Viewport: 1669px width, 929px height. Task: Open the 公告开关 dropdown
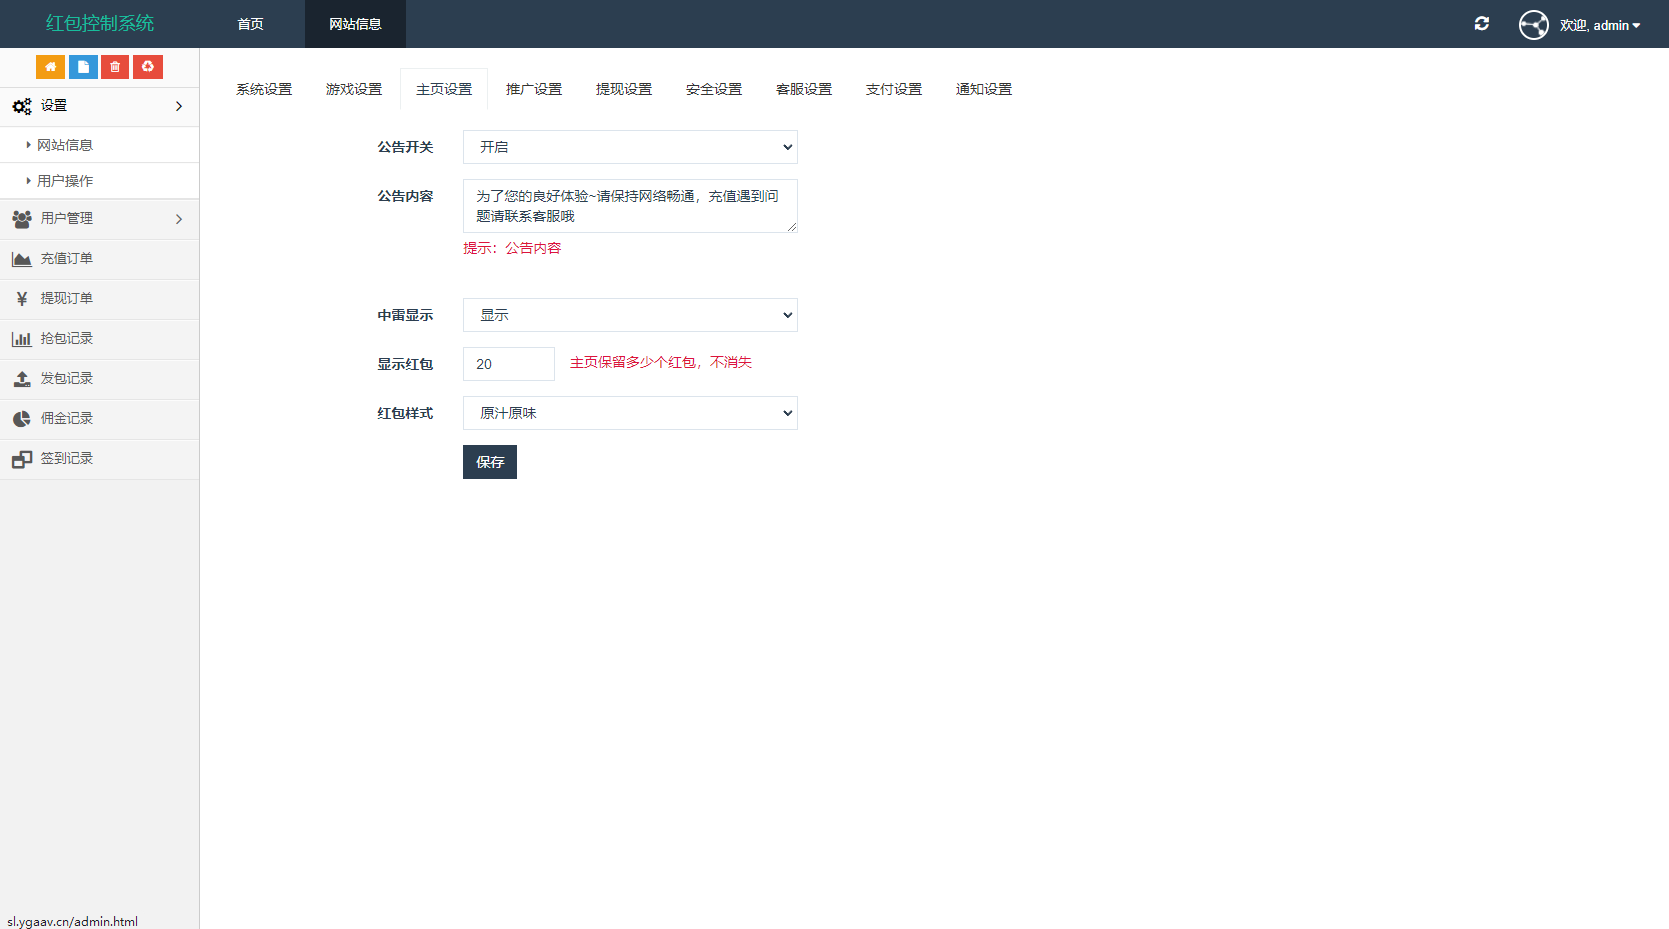pyautogui.click(x=629, y=147)
